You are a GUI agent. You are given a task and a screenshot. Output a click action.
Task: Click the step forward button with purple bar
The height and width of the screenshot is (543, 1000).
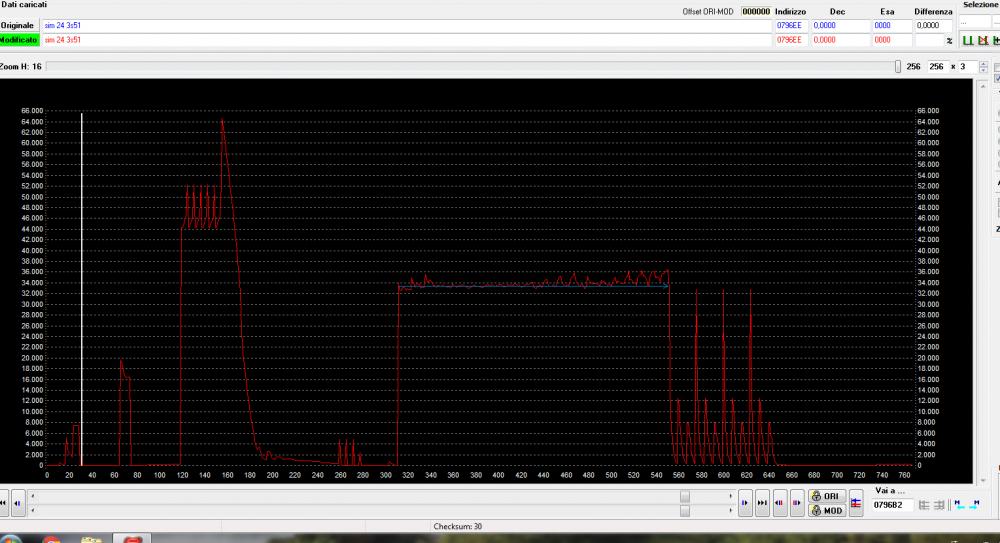pyautogui.click(x=797, y=503)
